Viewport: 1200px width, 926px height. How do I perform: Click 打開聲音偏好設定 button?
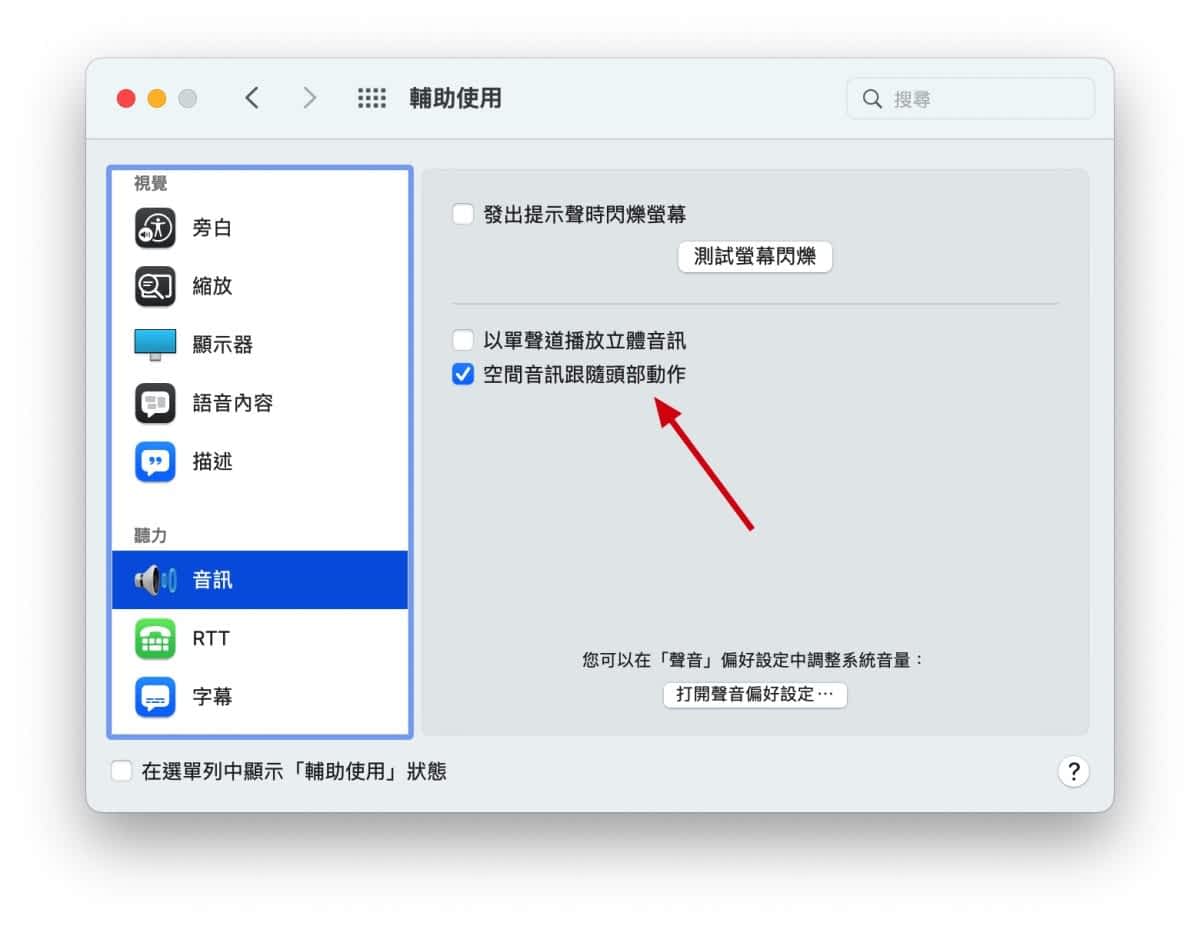(755, 694)
